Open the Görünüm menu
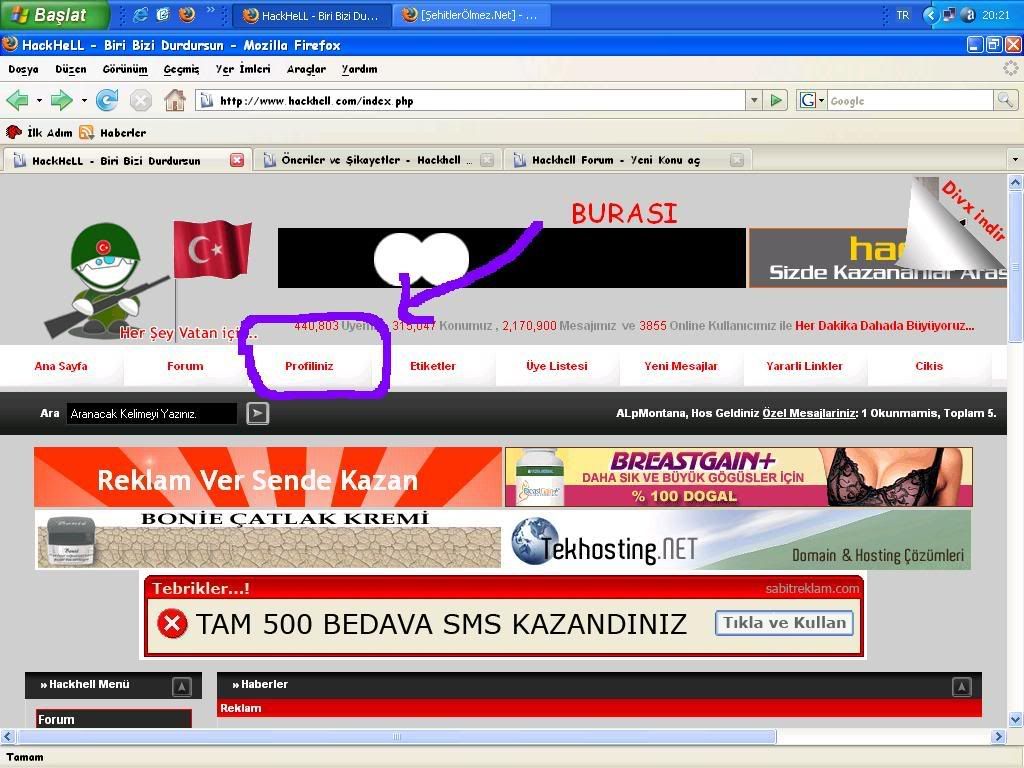 (x=125, y=69)
